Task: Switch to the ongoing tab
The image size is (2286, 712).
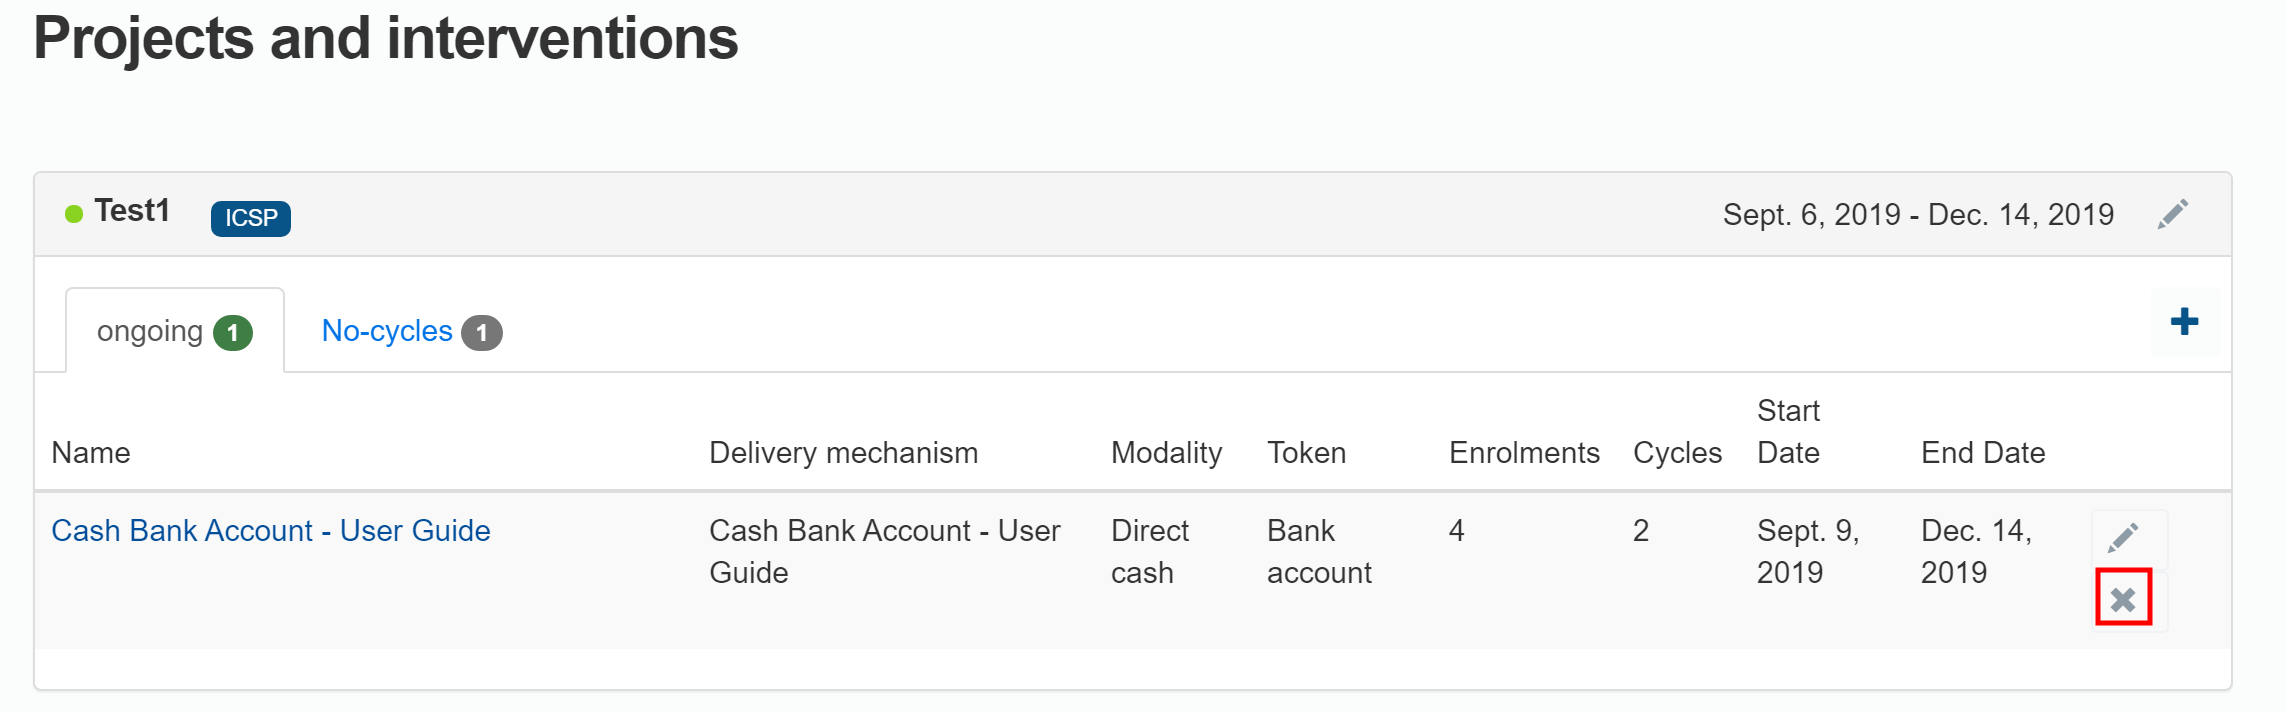Action: (x=150, y=331)
